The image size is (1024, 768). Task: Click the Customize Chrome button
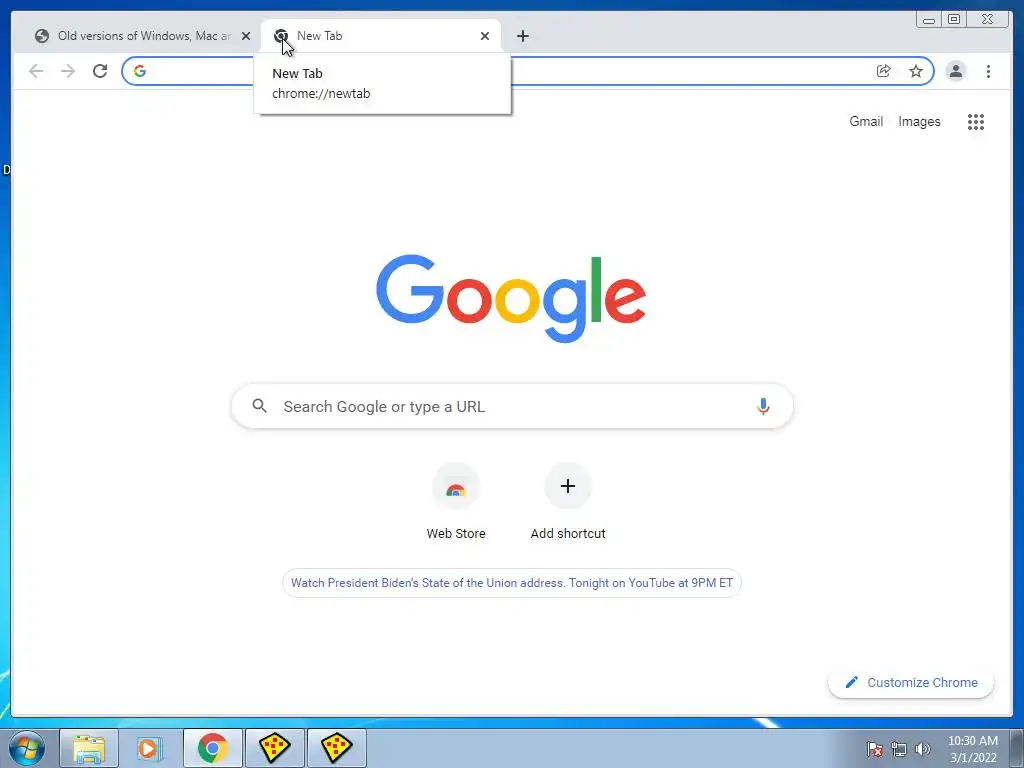coord(911,682)
